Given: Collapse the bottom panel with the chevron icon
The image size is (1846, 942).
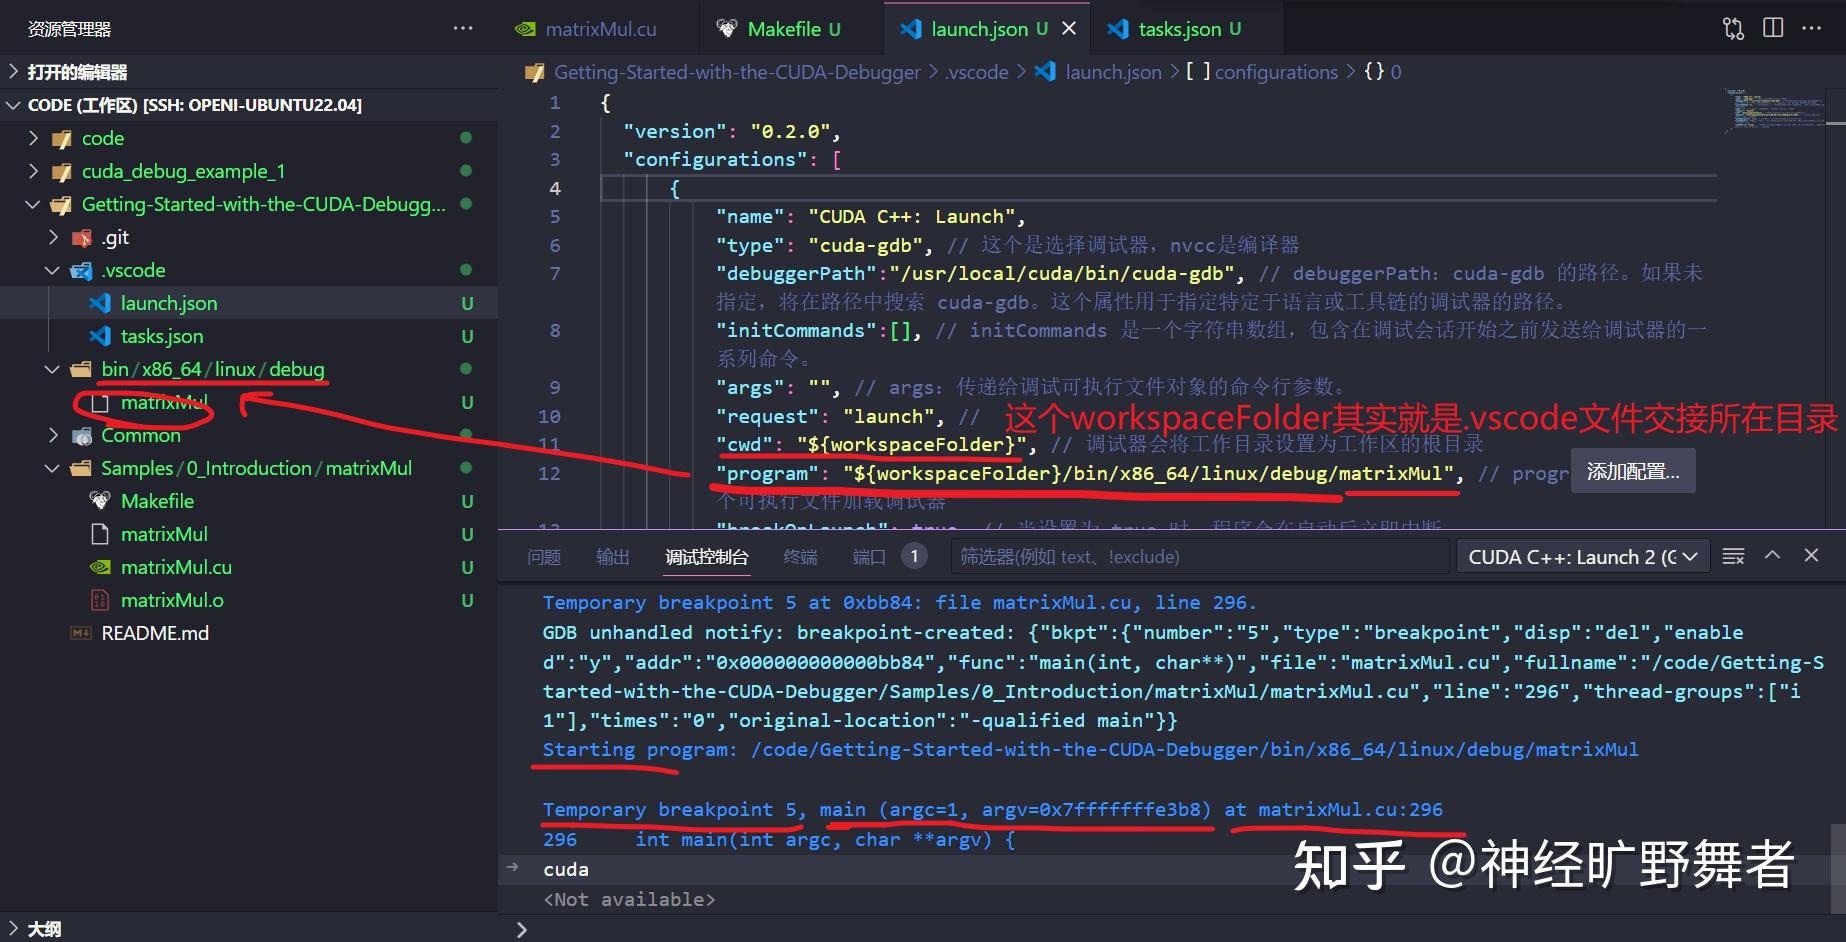Looking at the screenshot, I should click(x=1771, y=555).
